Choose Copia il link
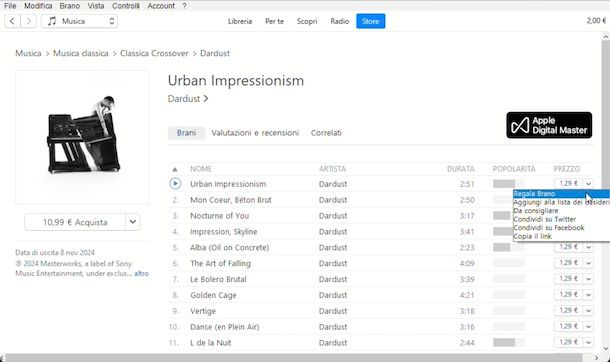This screenshot has height=362, width=610. [561, 236]
